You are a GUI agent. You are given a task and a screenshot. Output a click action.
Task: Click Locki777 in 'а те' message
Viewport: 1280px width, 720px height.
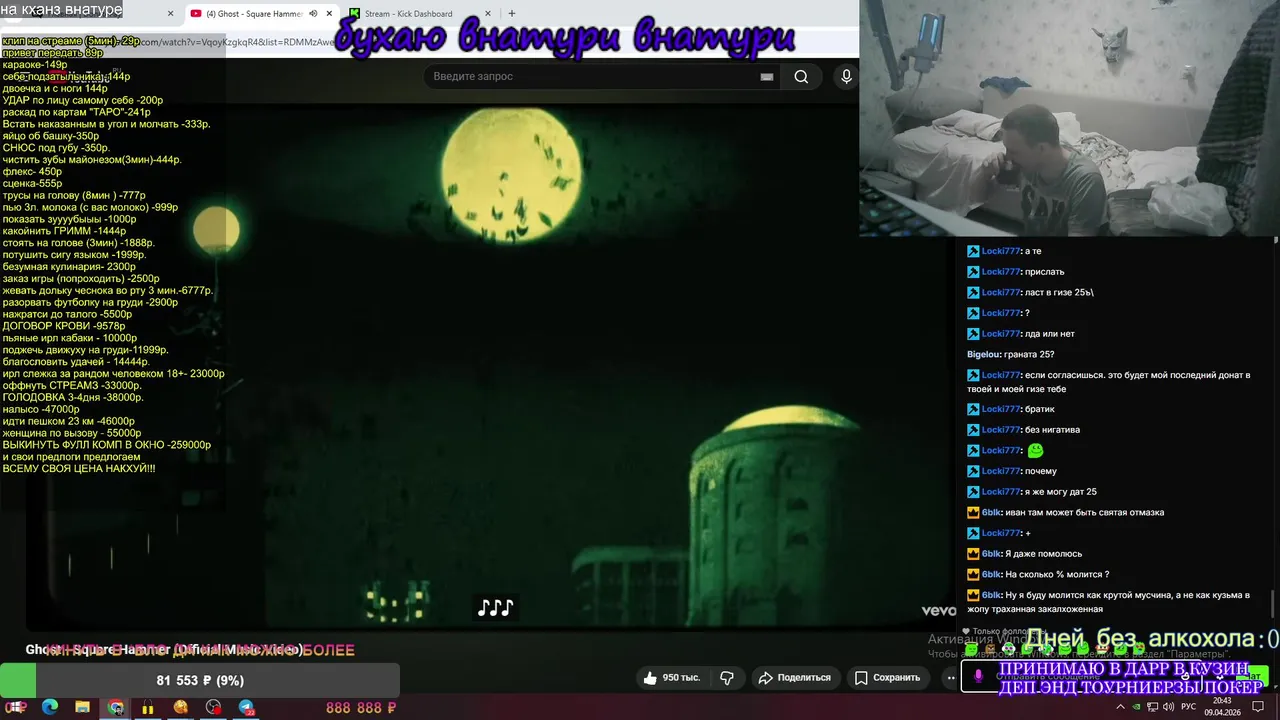point(1001,251)
